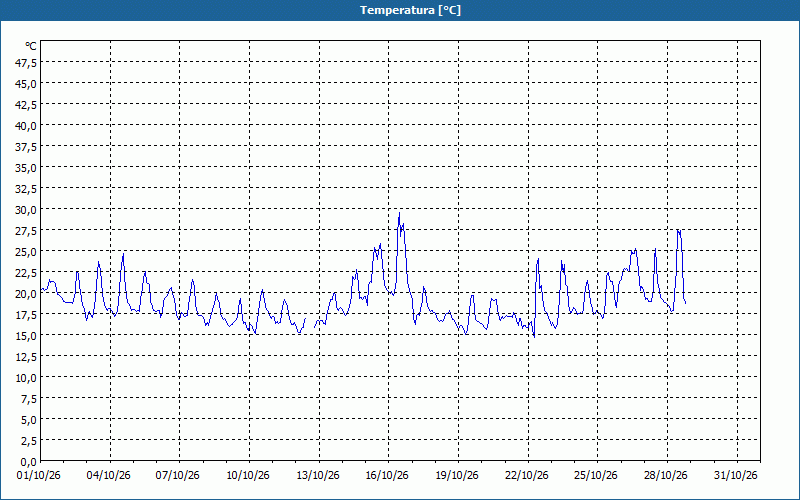Click the 32,5 y-axis label

pyautogui.click(x=27, y=189)
